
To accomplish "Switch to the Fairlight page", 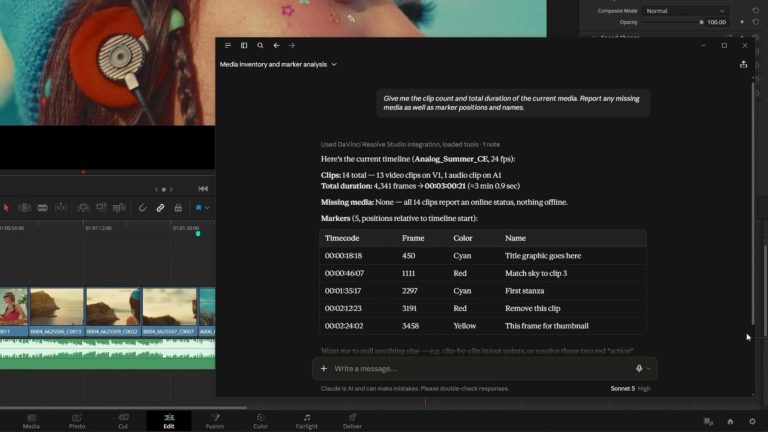I will (x=307, y=421).
